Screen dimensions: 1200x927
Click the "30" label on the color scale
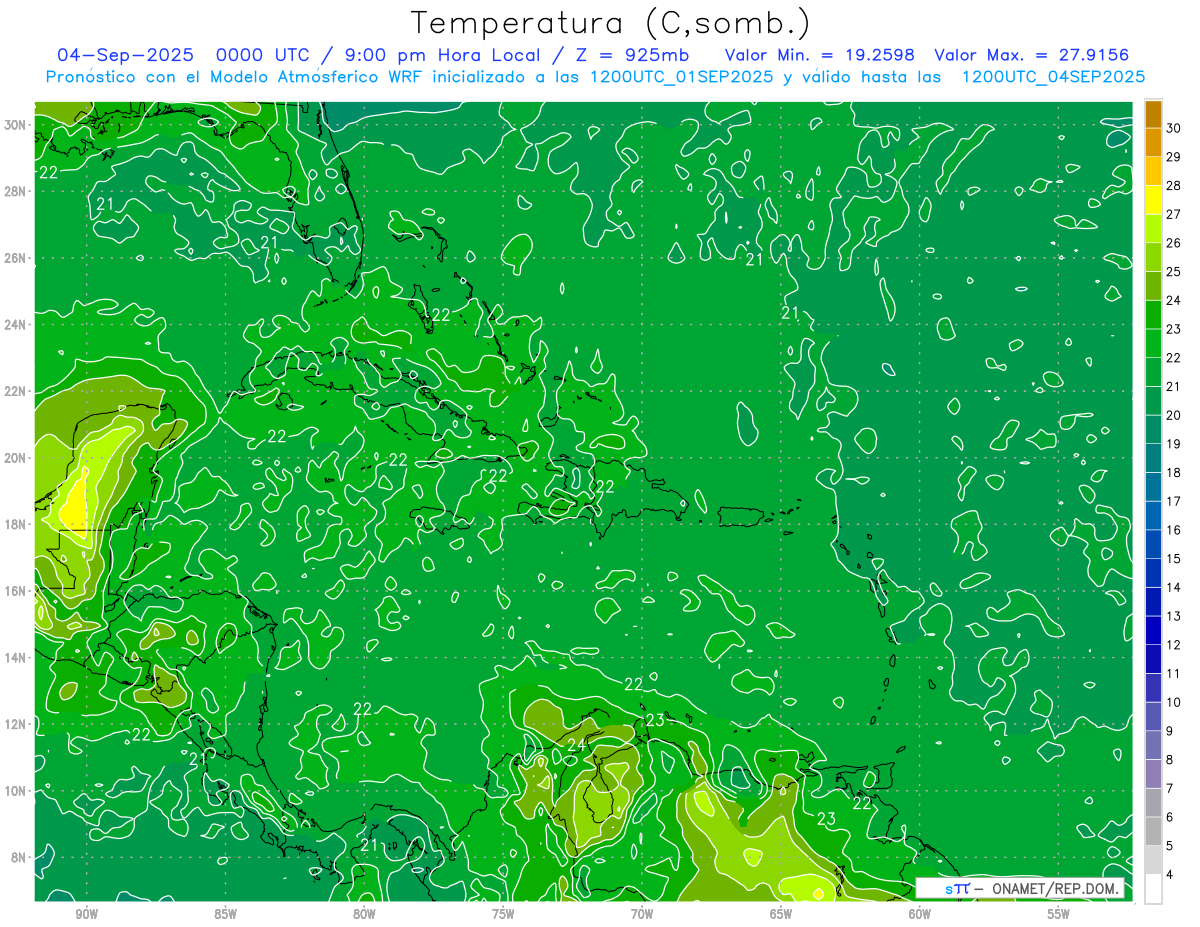coord(1174,127)
